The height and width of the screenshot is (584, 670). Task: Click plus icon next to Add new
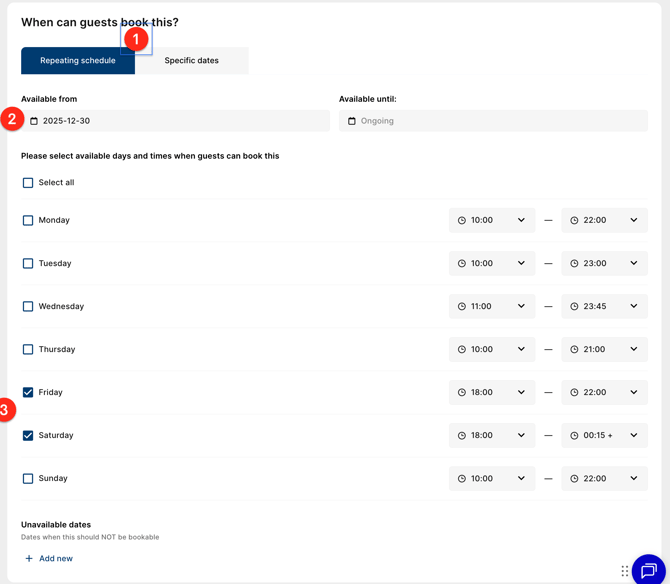click(29, 558)
